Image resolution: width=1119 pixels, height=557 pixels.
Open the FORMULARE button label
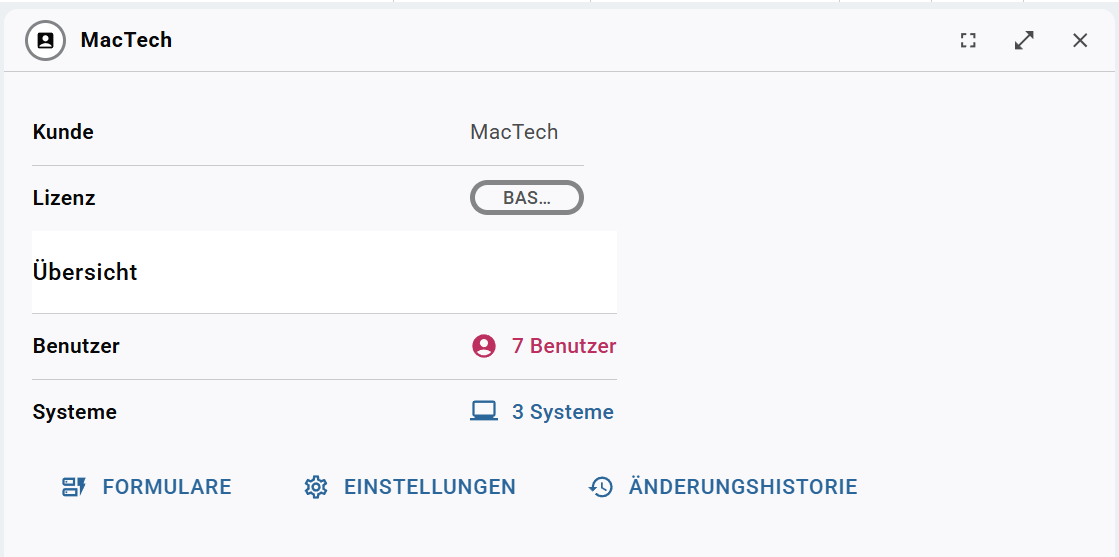(x=167, y=487)
